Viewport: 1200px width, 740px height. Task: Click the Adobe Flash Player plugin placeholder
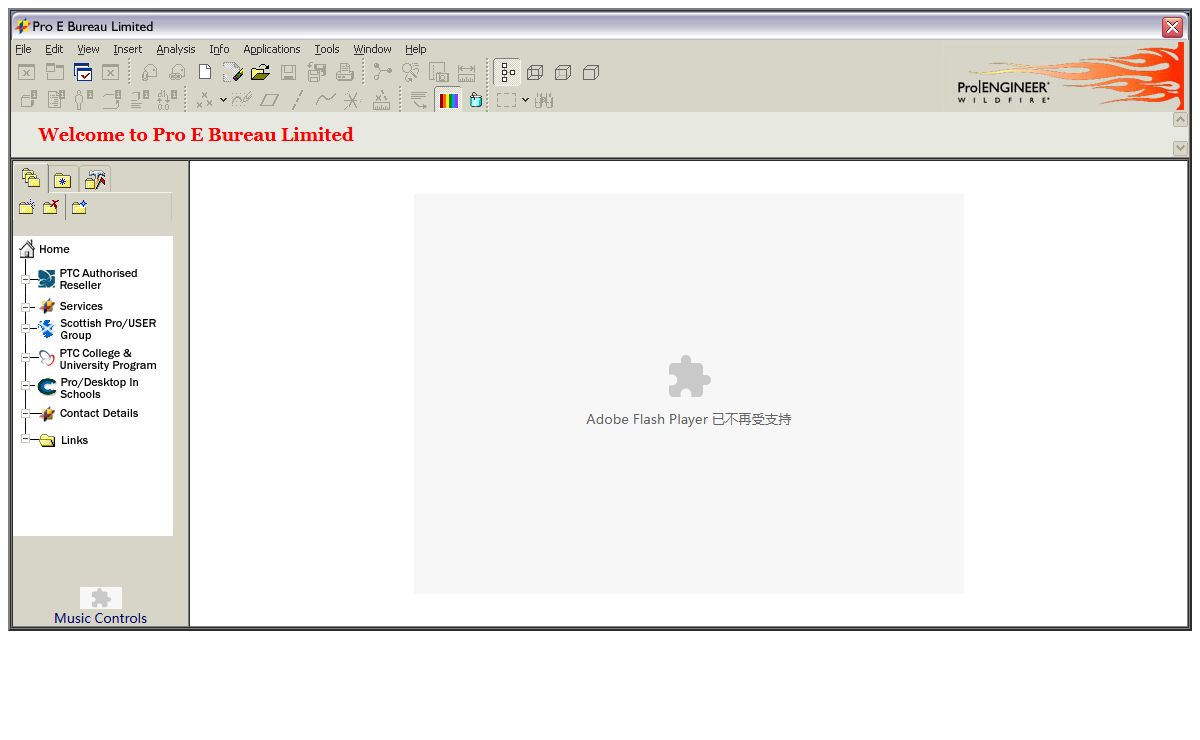pos(689,394)
